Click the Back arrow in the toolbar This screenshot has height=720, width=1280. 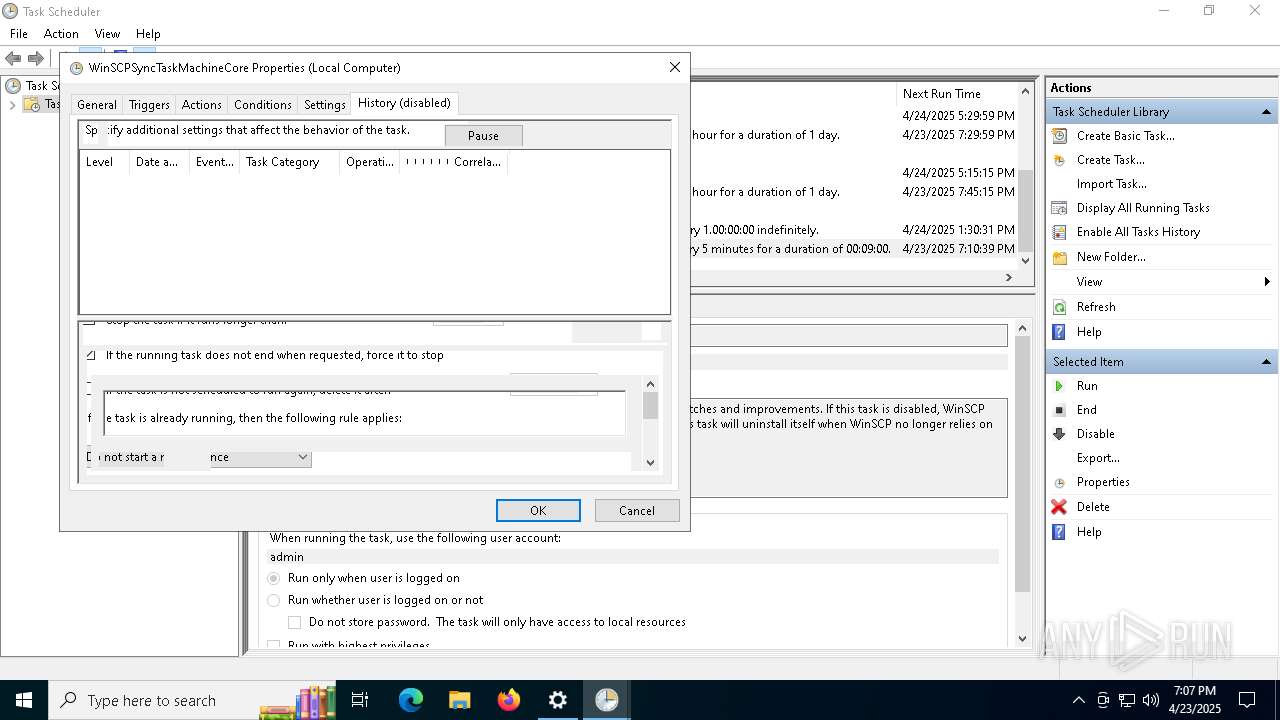(x=13, y=58)
